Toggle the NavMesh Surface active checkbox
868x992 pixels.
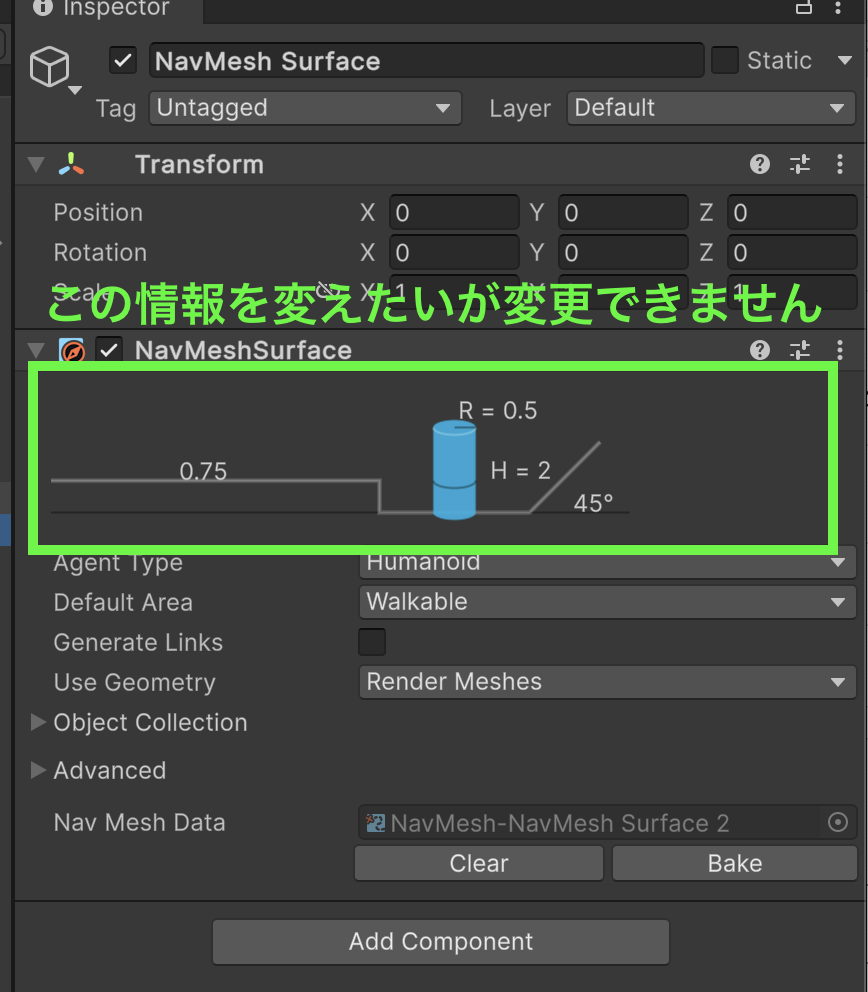[122, 60]
